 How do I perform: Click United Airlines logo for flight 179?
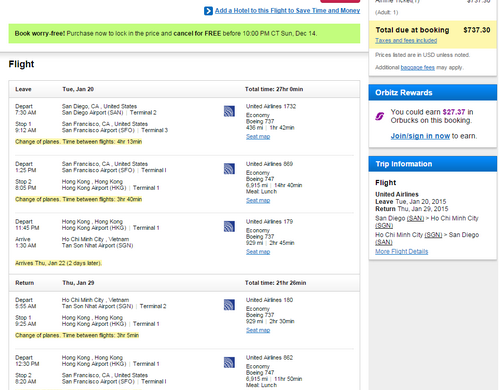229,226
